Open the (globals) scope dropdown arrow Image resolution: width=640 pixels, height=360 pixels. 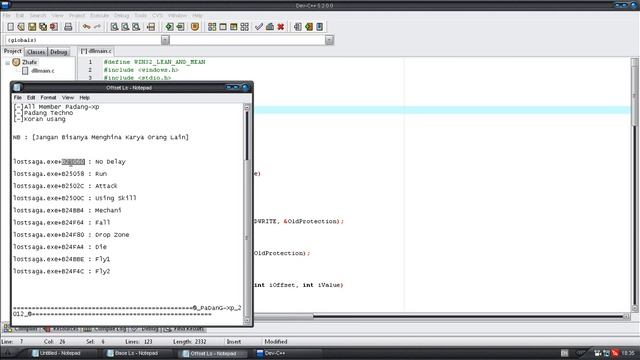165,40
